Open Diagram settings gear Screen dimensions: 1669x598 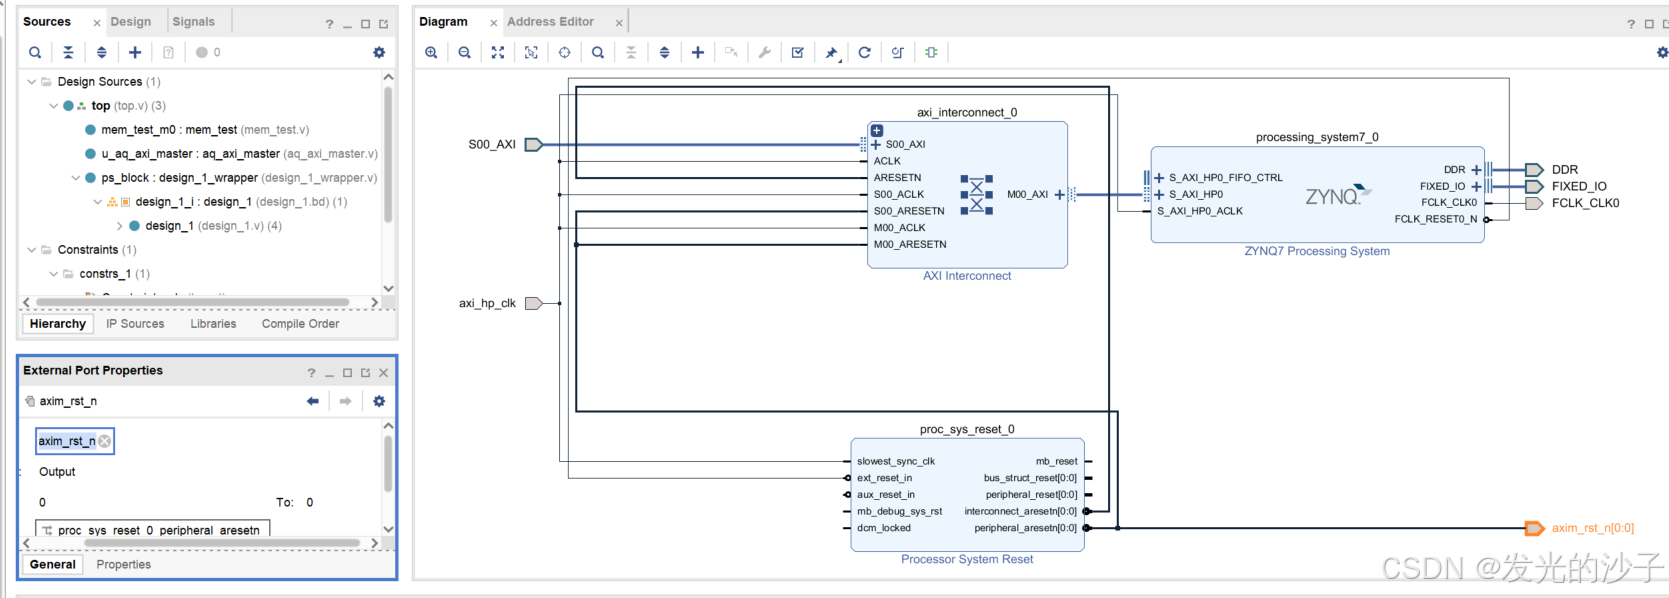[1662, 52]
